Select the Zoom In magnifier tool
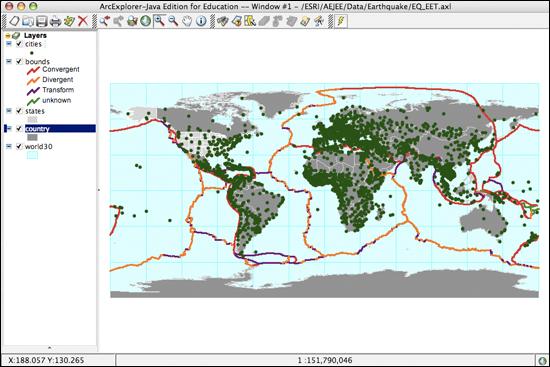 click(x=160, y=21)
